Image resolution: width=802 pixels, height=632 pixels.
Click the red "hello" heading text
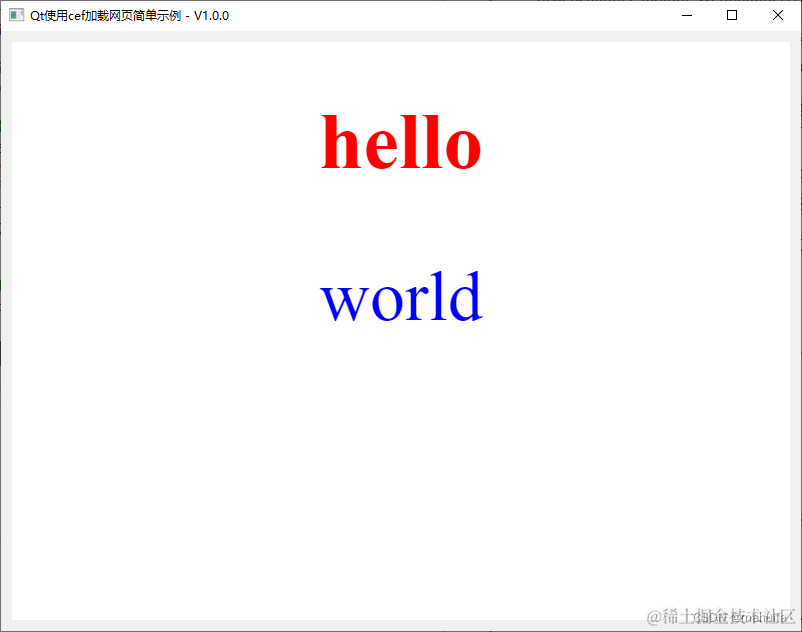point(401,142)
